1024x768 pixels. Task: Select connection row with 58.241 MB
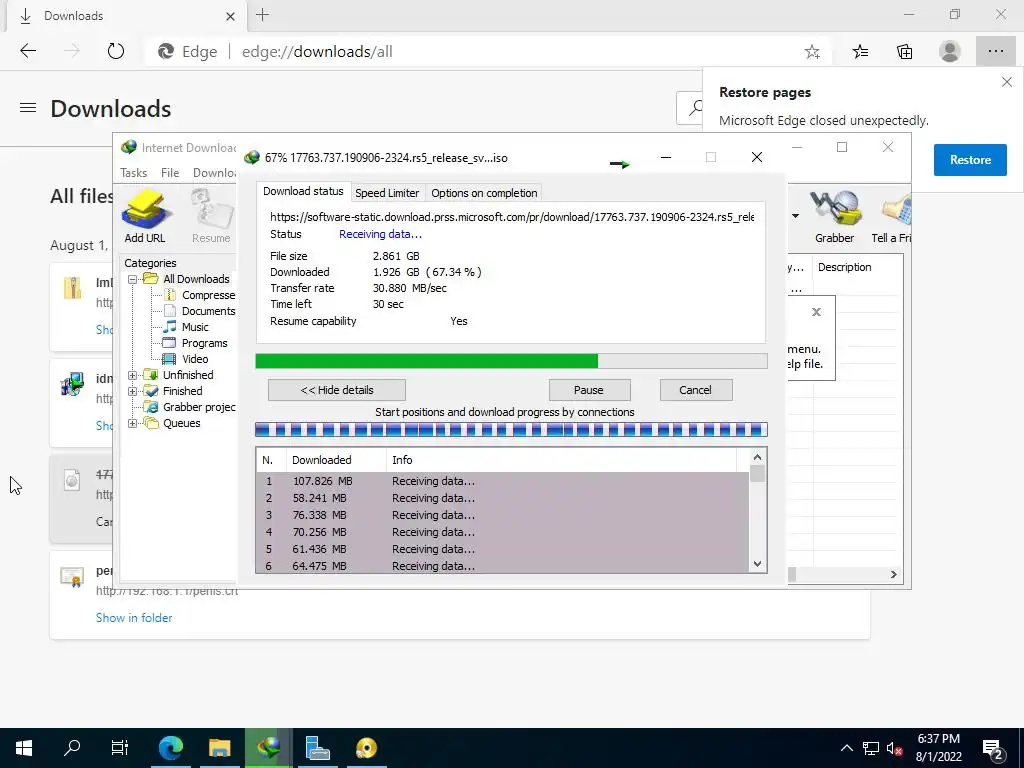[502, 498]
